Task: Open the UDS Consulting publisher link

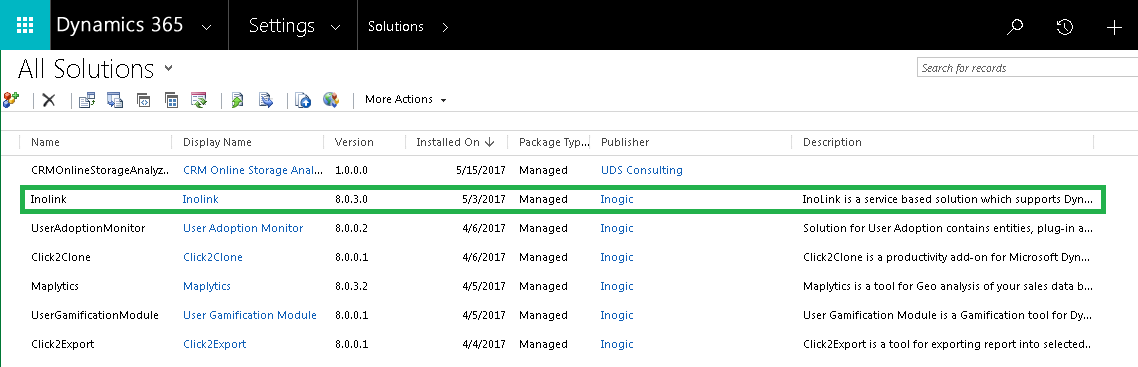Action: [642, 170]
